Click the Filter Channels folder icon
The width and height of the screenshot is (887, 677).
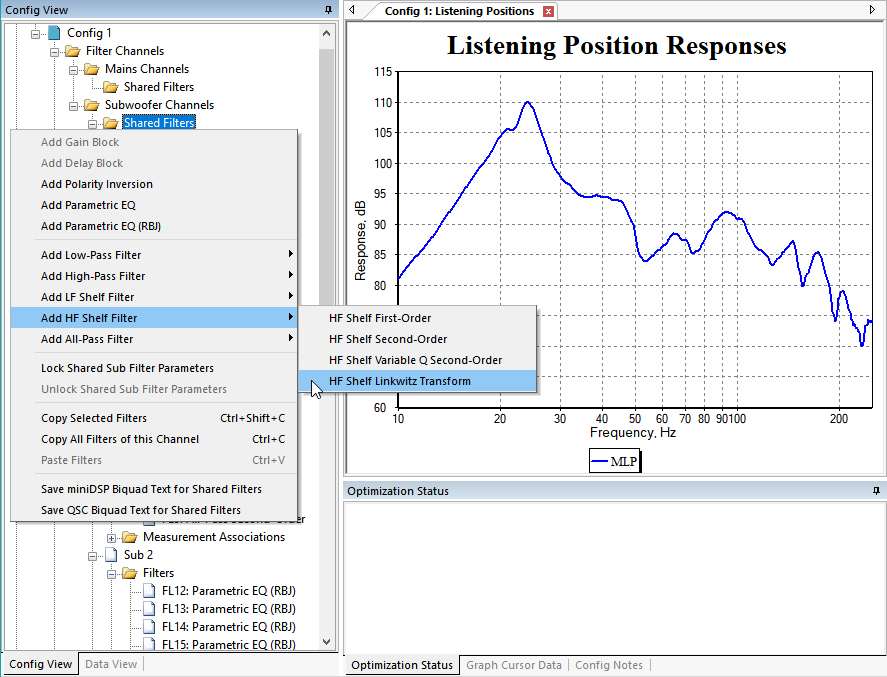[72, 51]
